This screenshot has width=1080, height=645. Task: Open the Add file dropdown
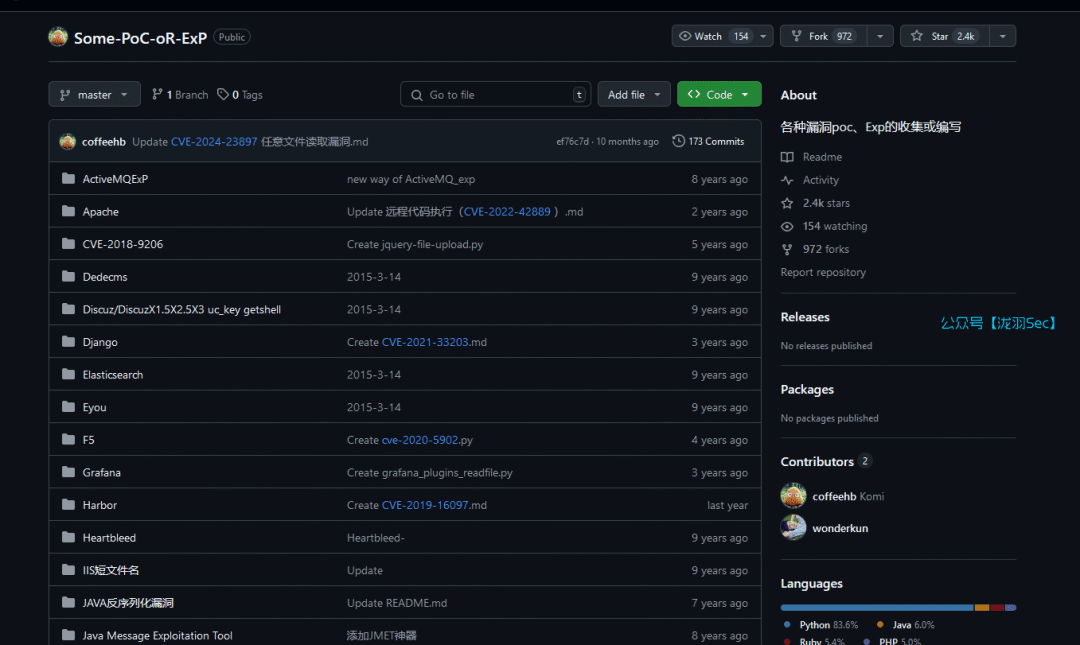[634, 94]
